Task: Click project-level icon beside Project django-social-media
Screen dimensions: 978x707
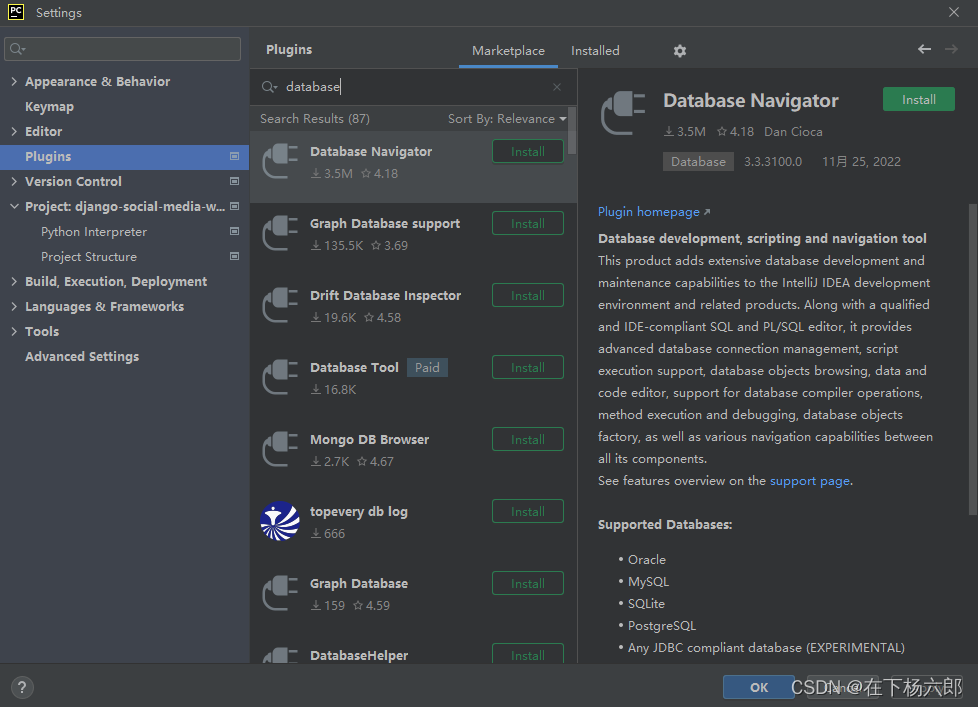Action: click(235, 206)
